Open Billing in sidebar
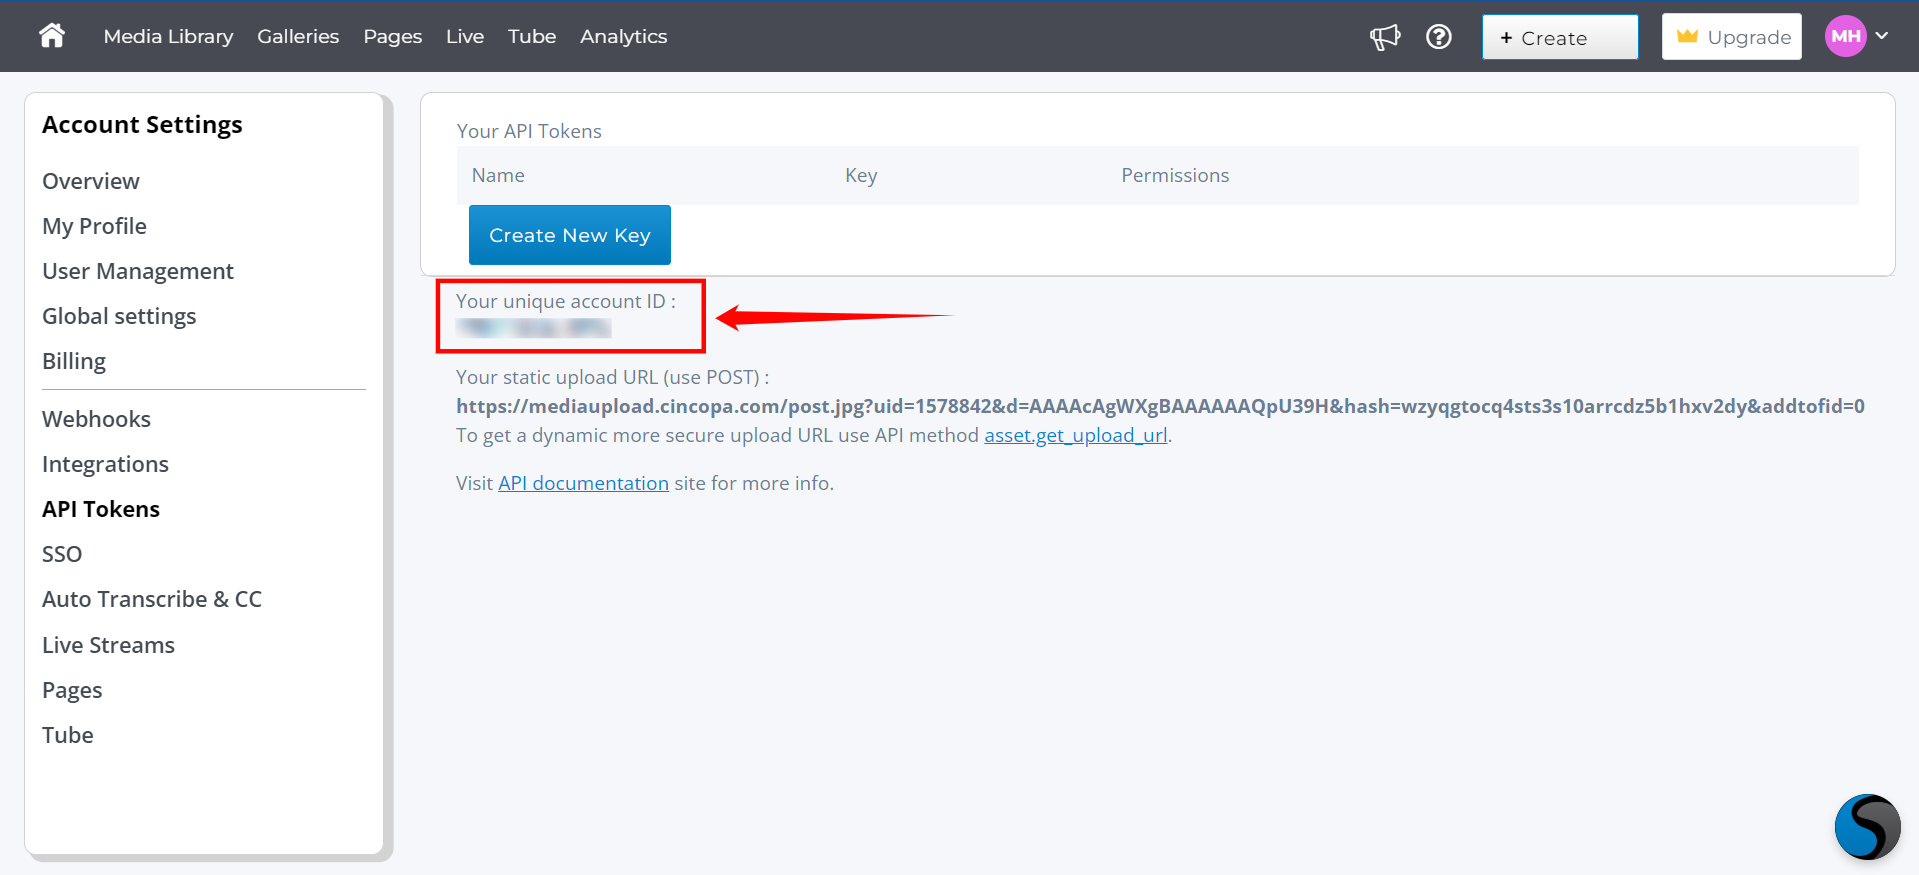 (74, 361)
